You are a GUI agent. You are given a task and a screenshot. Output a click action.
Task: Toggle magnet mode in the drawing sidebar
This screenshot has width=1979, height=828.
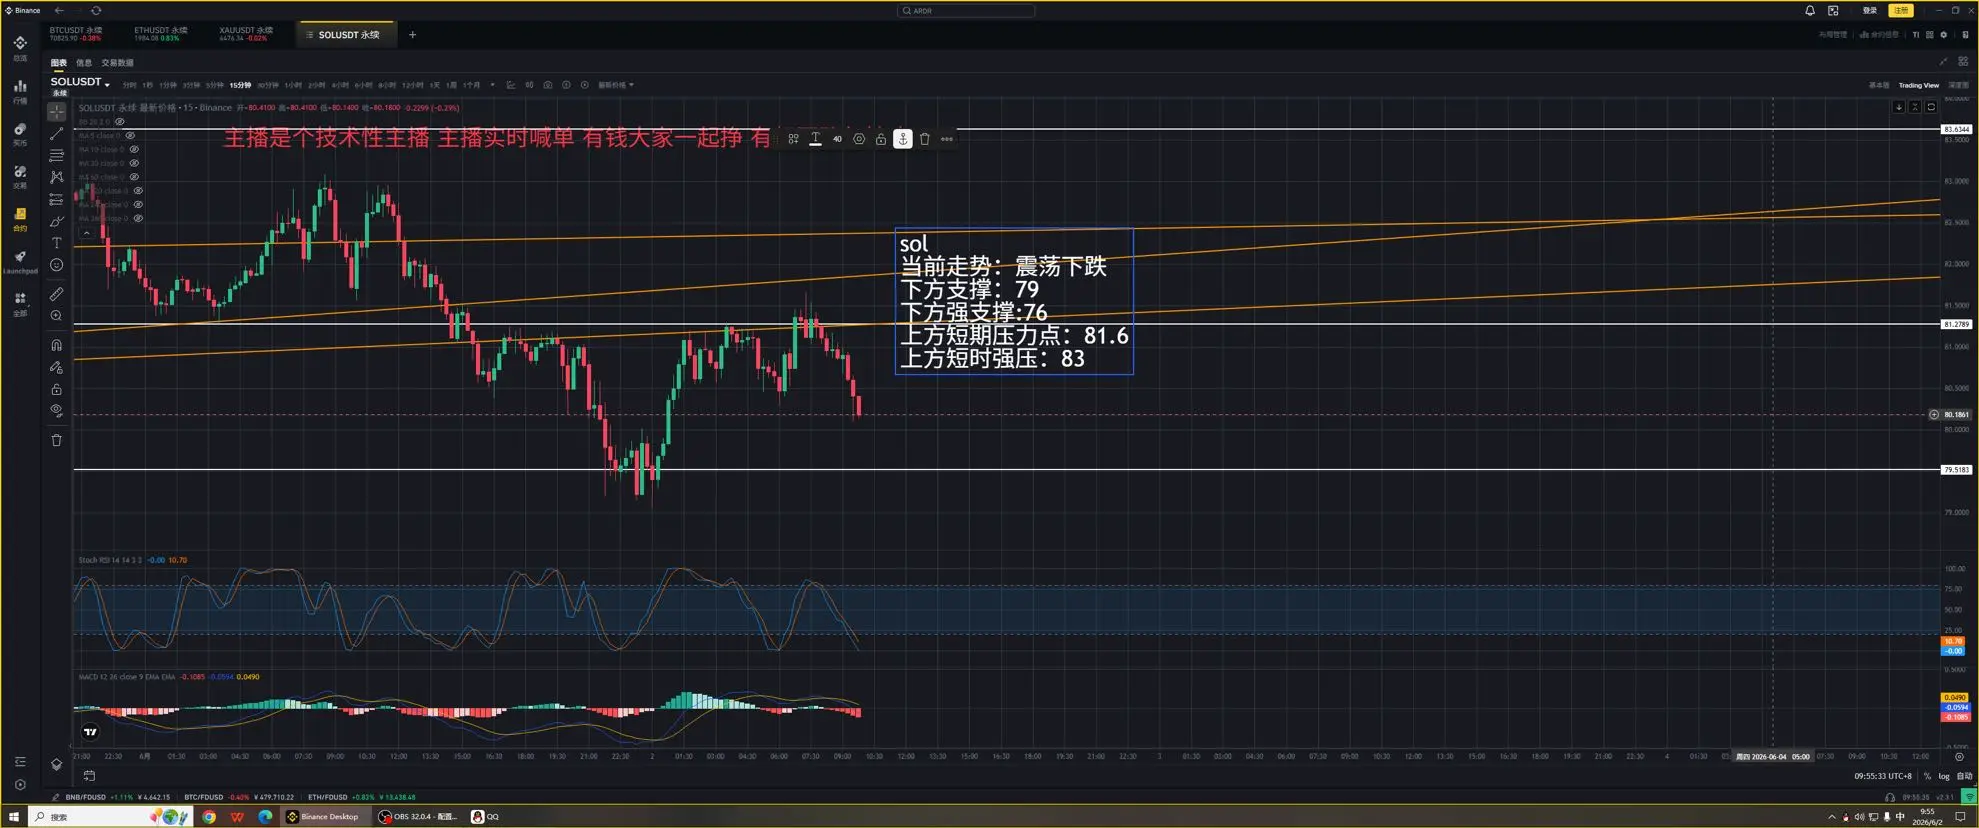[57, 345]
